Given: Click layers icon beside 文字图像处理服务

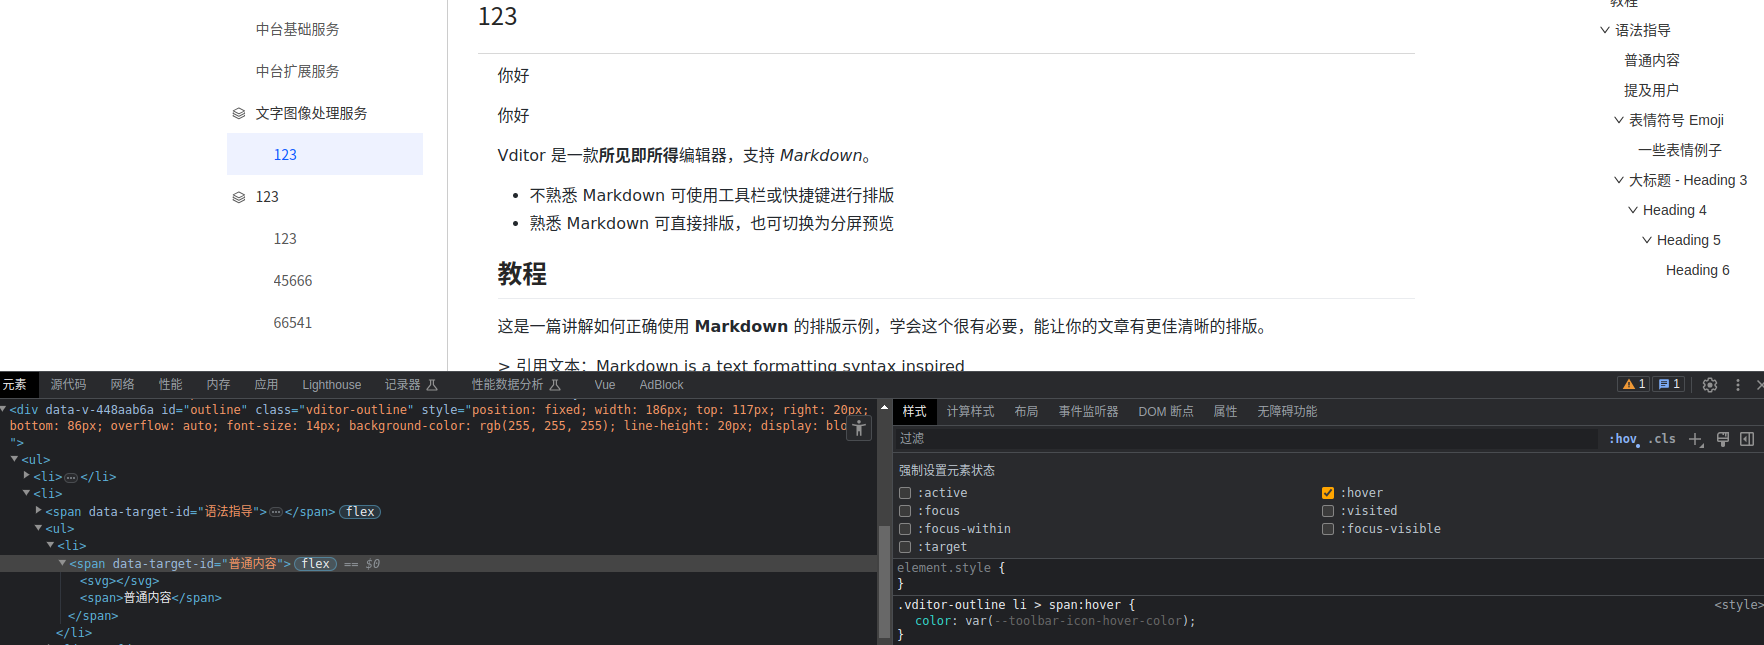Looking at the screenshot, I should 239,113.
